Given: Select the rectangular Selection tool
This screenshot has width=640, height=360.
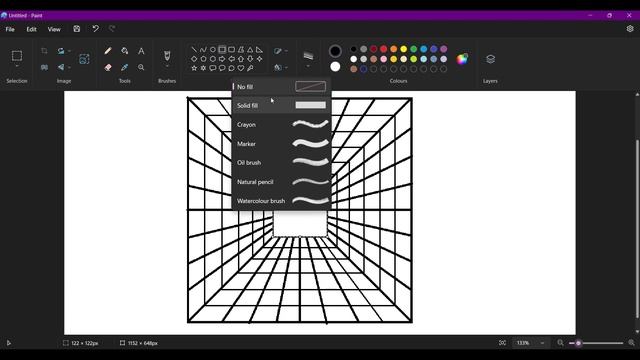Looking at the screenshot, I should pos(17,56).
